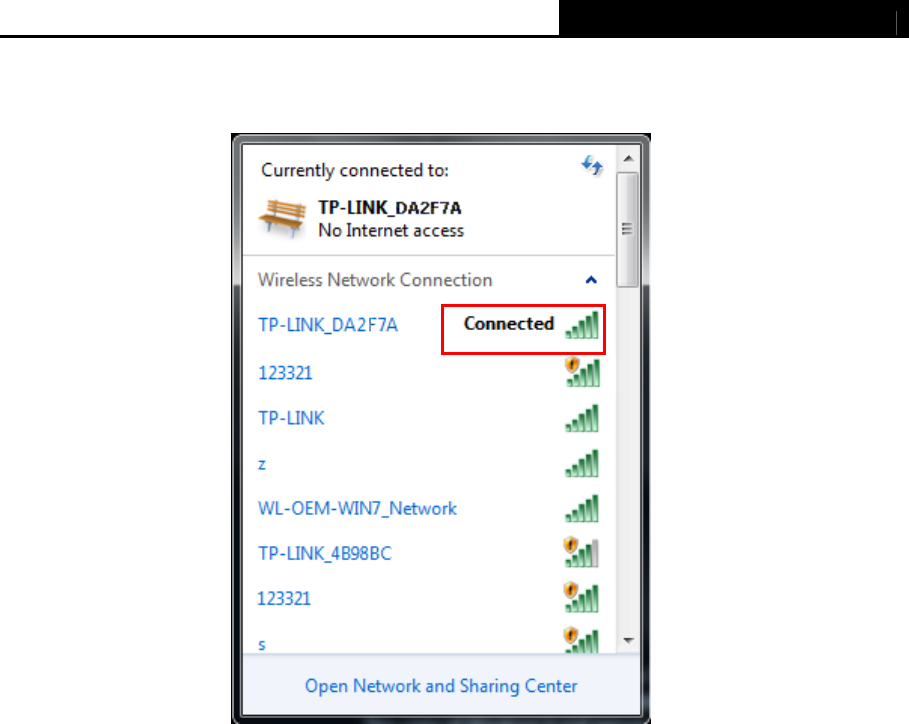Click the scrollbar down arrow
The image size is (909, 724).
pyautogui.click(x=628, y=640)
